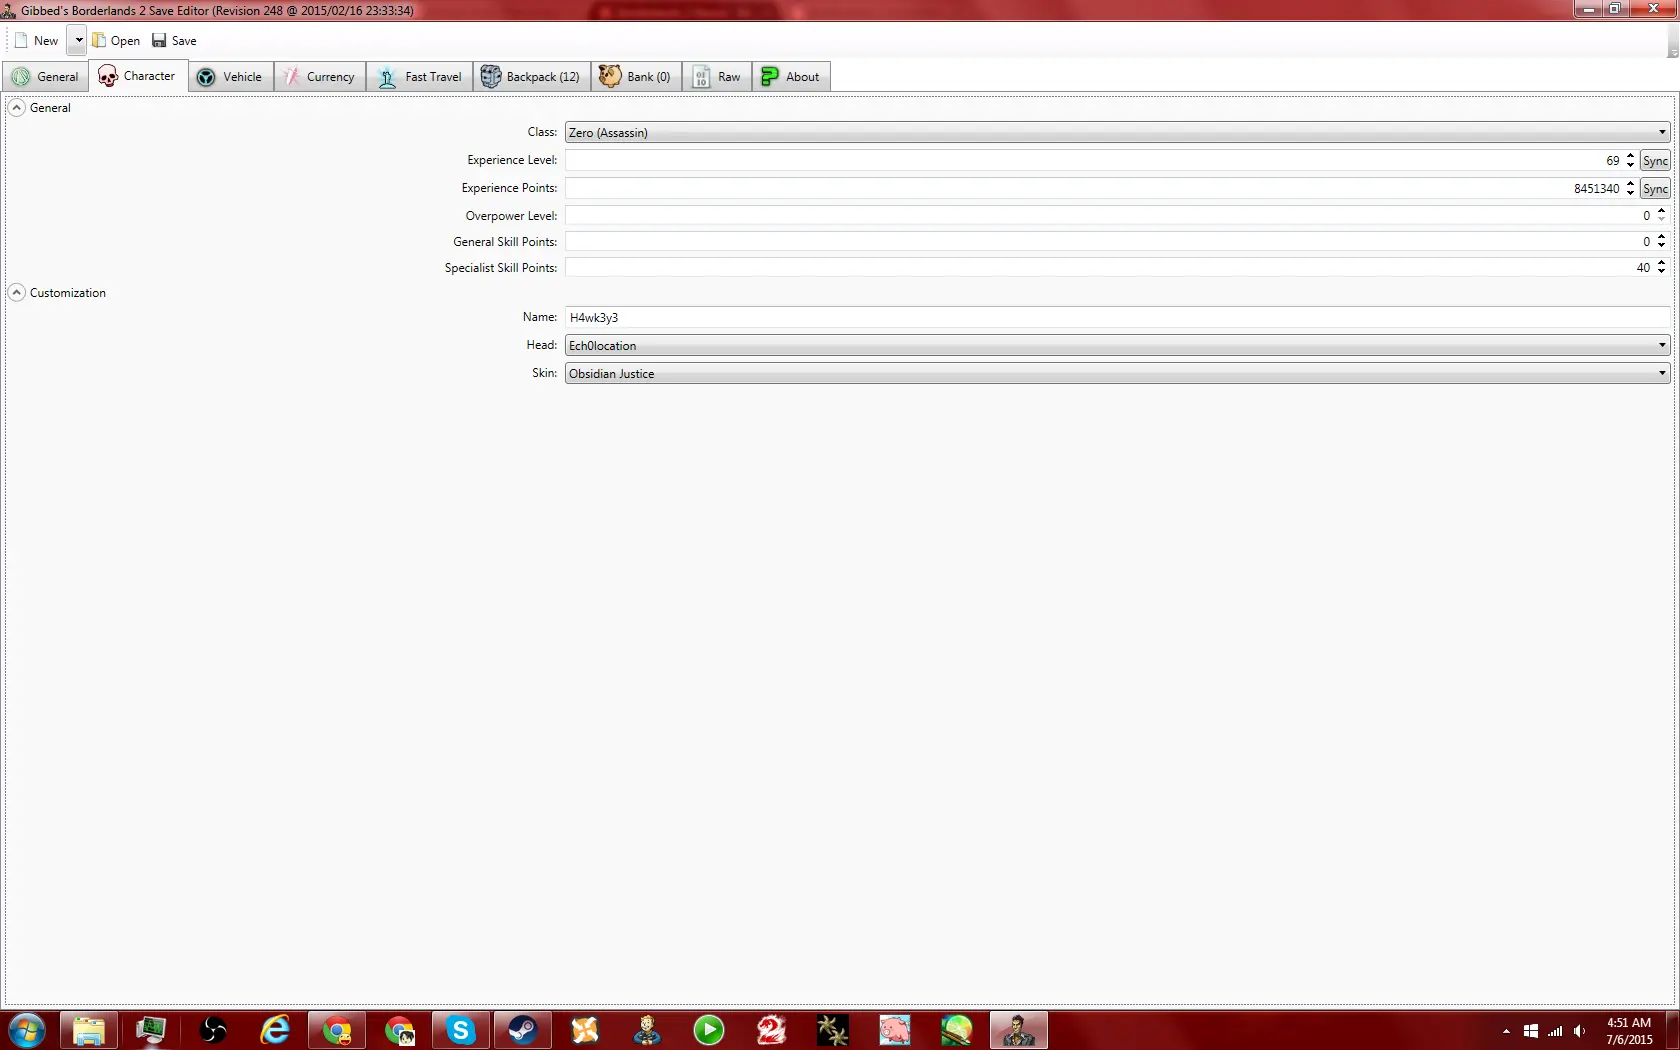
Task: Switch to the General tab
Action: [x=46, y=77]
